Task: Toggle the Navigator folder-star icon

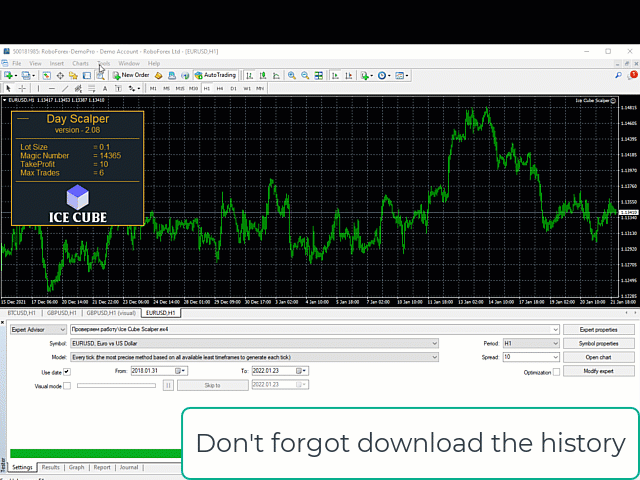Action: (x=73, y=76)
